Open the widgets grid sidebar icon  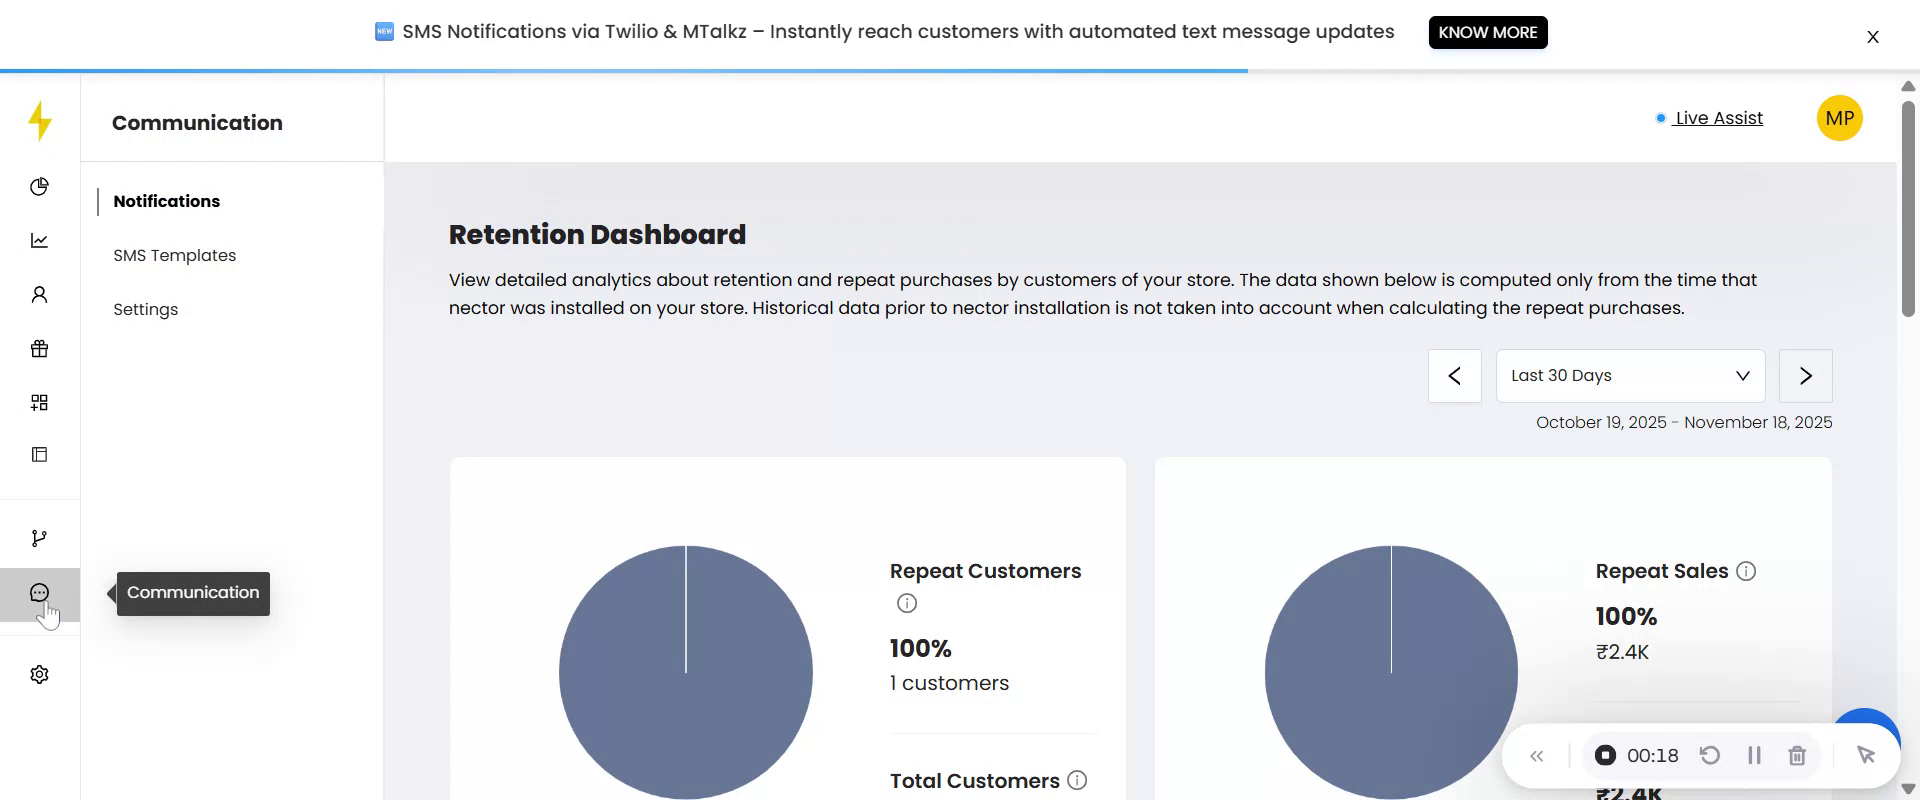point(39,402)
